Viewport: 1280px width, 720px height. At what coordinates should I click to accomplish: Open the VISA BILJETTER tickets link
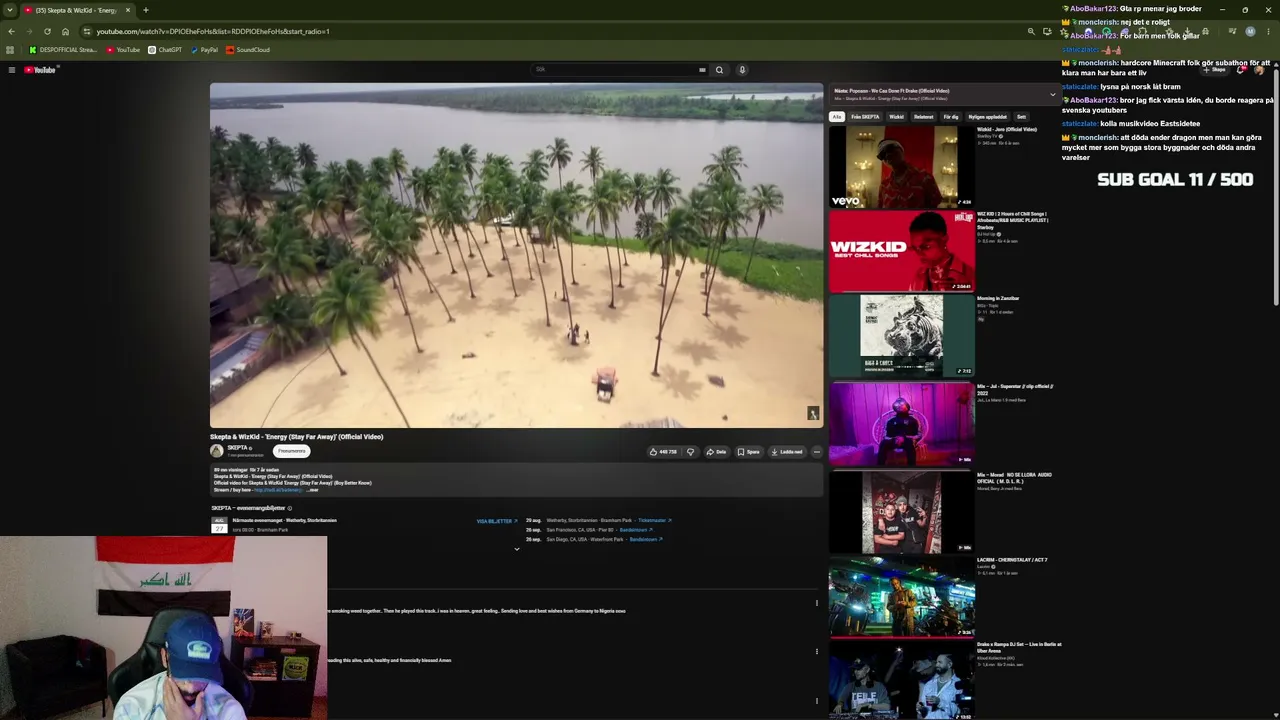[x=497, y=521]
